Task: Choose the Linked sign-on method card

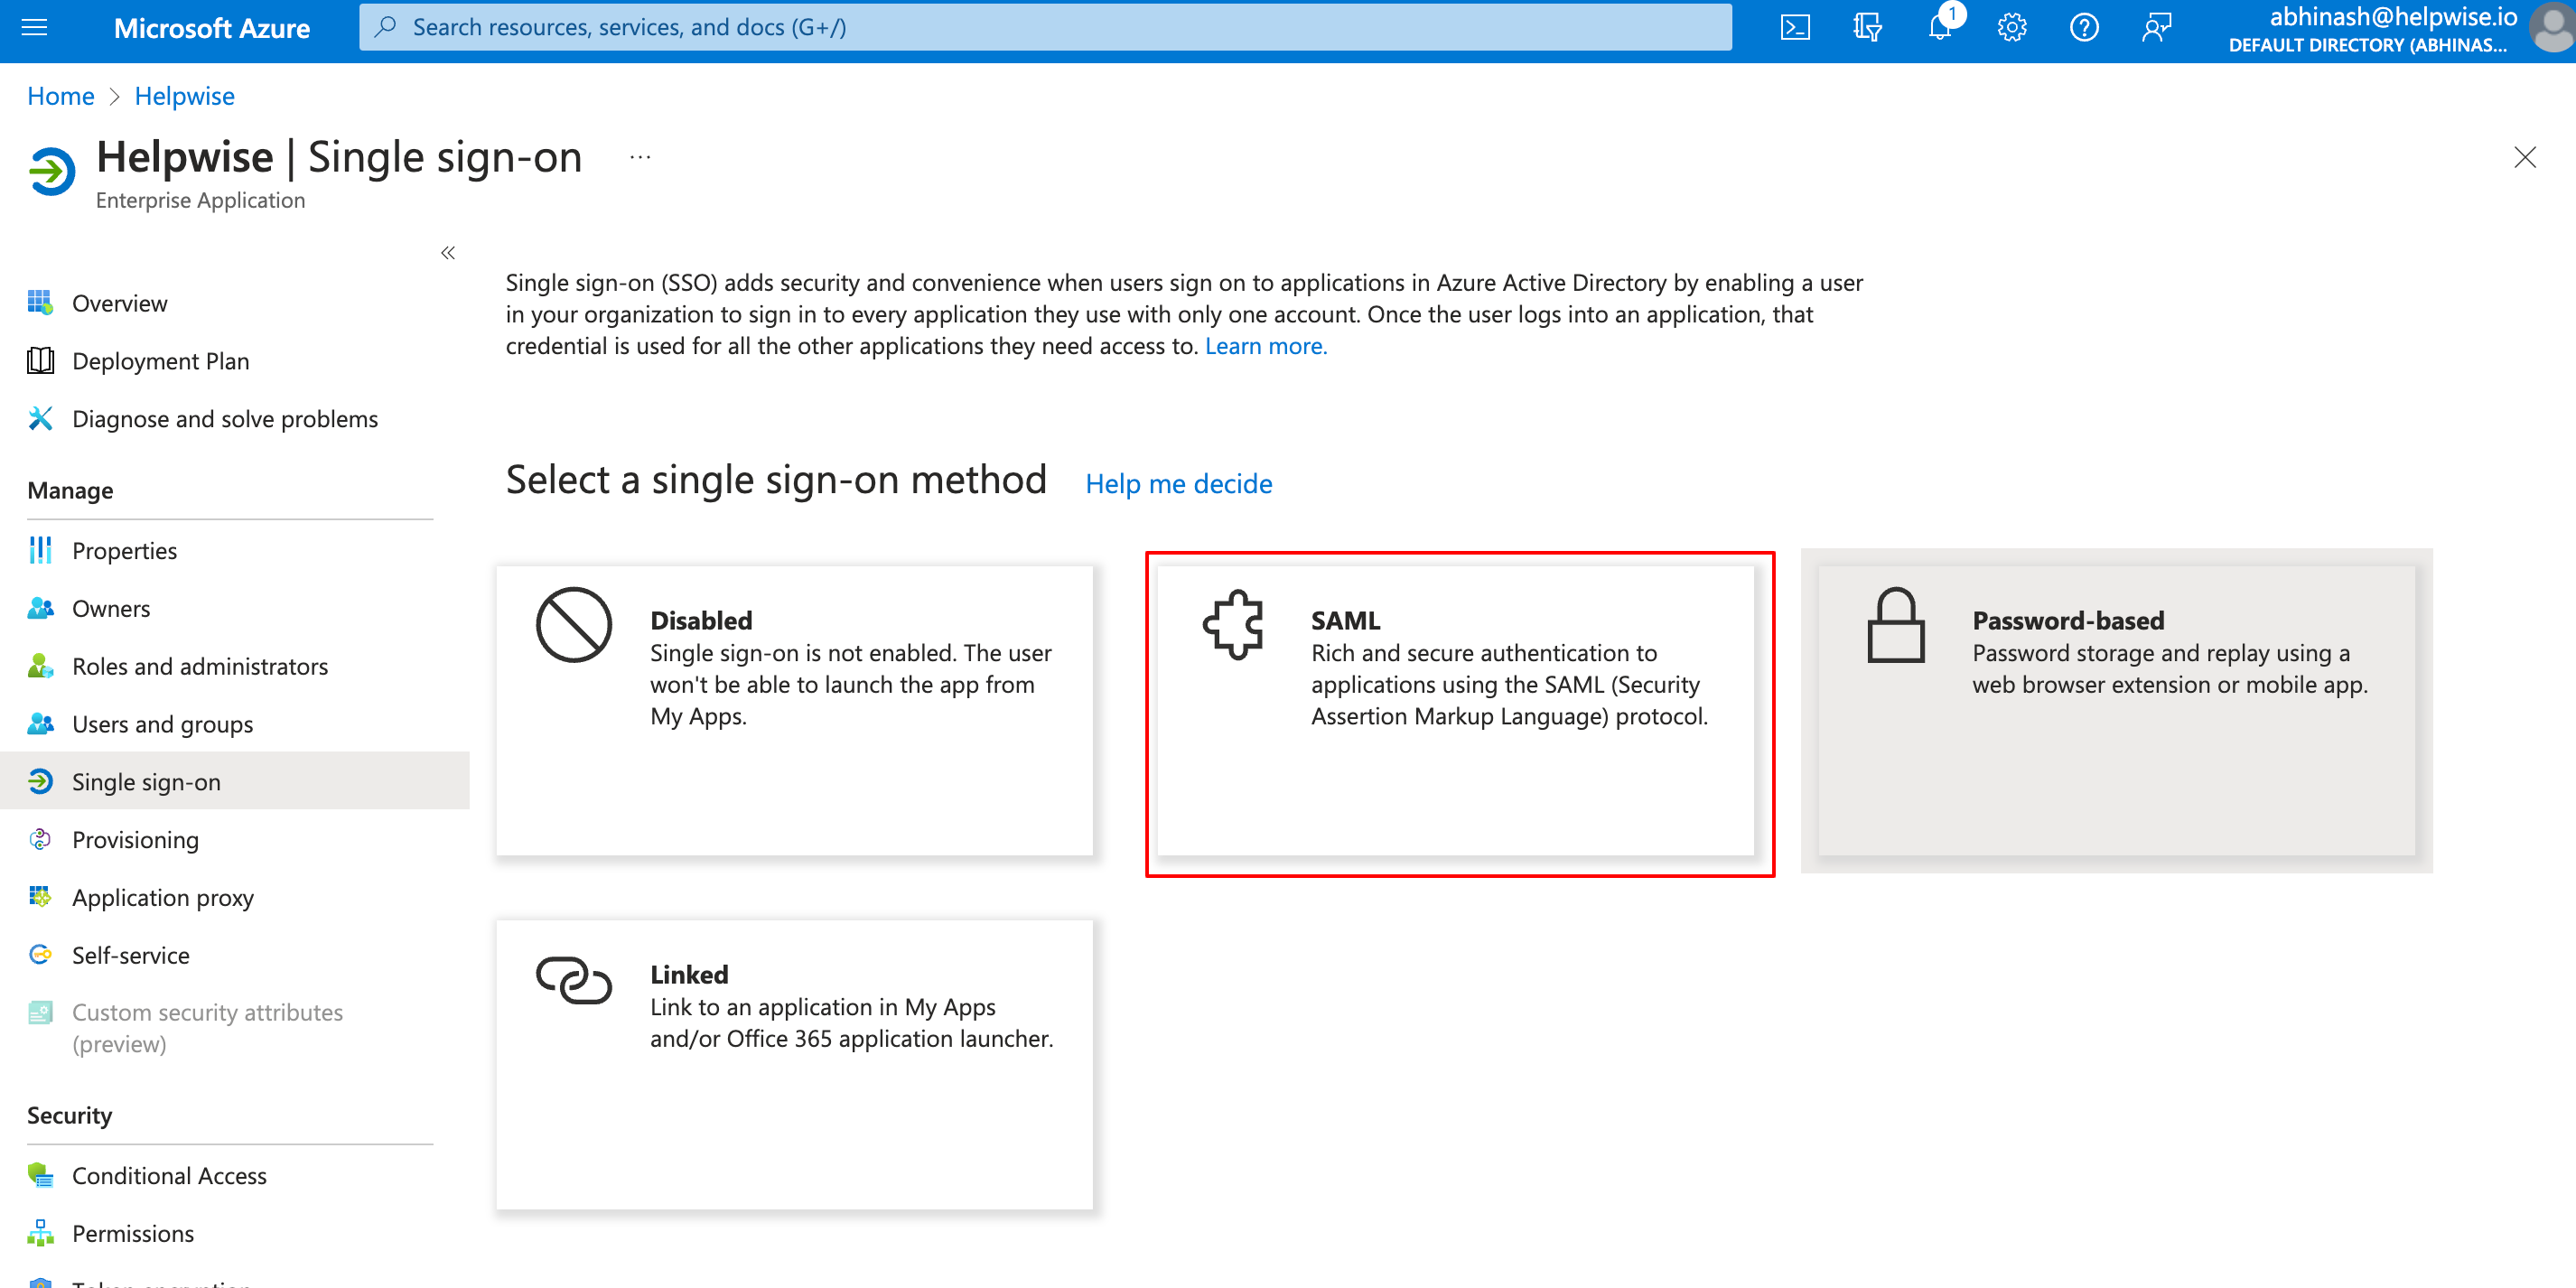Action: point(795,1065)
